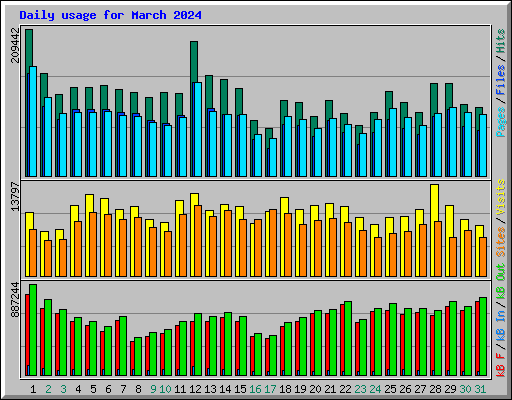Click the 887244 kB axis value
The image size is (512, 400).
15,300
